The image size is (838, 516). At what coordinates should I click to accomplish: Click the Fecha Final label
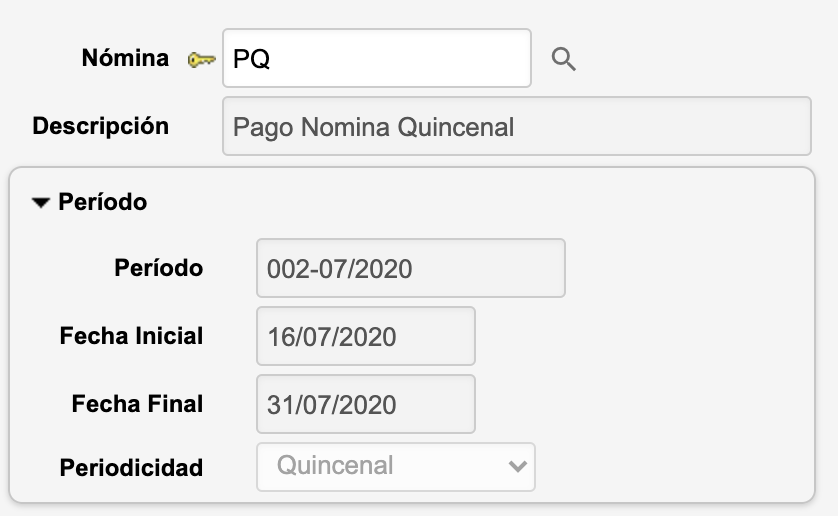[137, 404]
